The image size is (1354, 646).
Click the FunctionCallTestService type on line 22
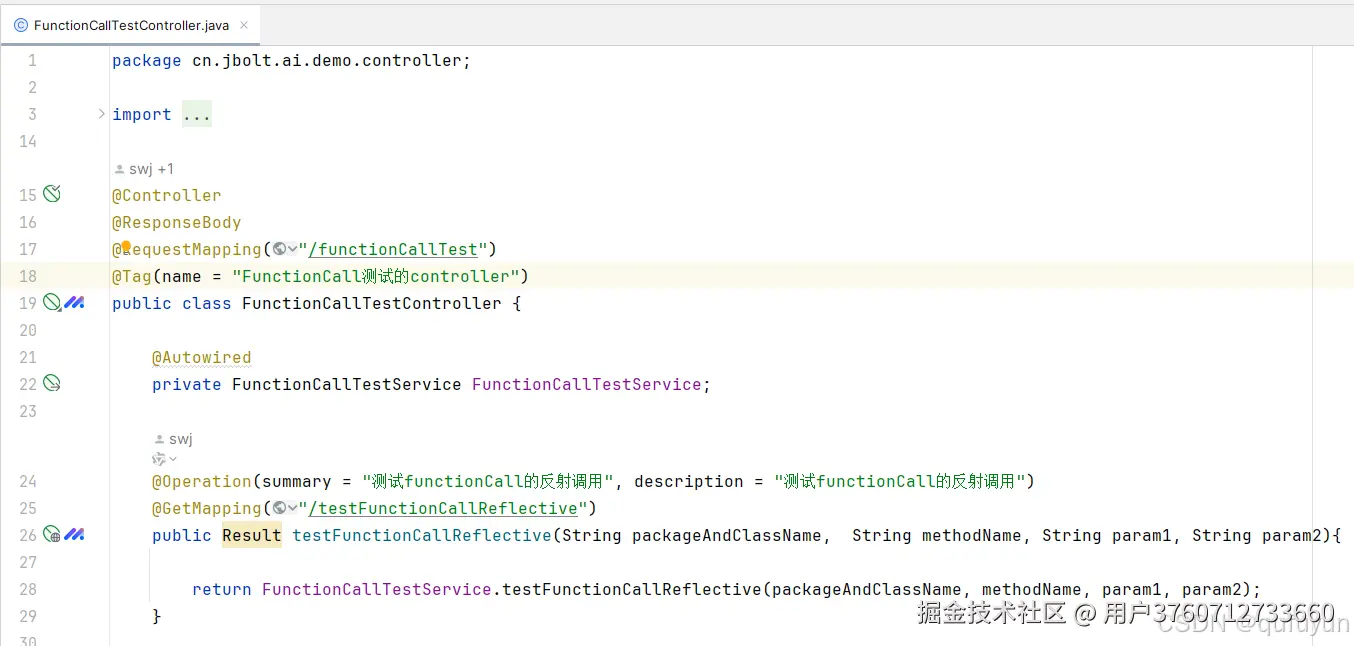[347, 384]
